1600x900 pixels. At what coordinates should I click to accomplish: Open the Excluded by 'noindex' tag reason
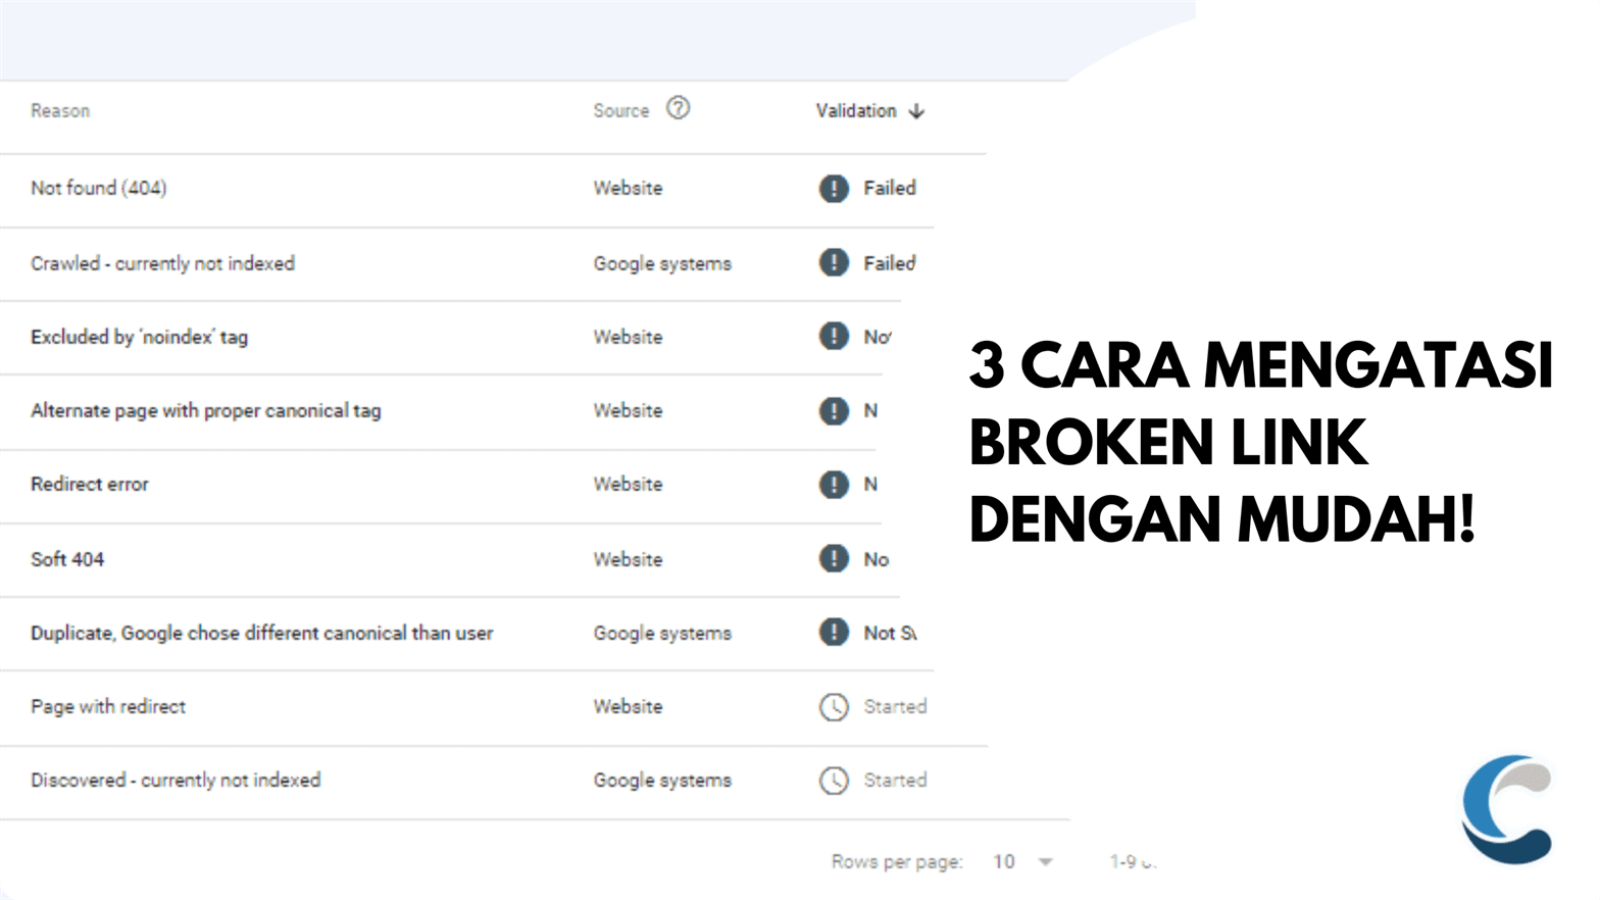coord(139,337)
